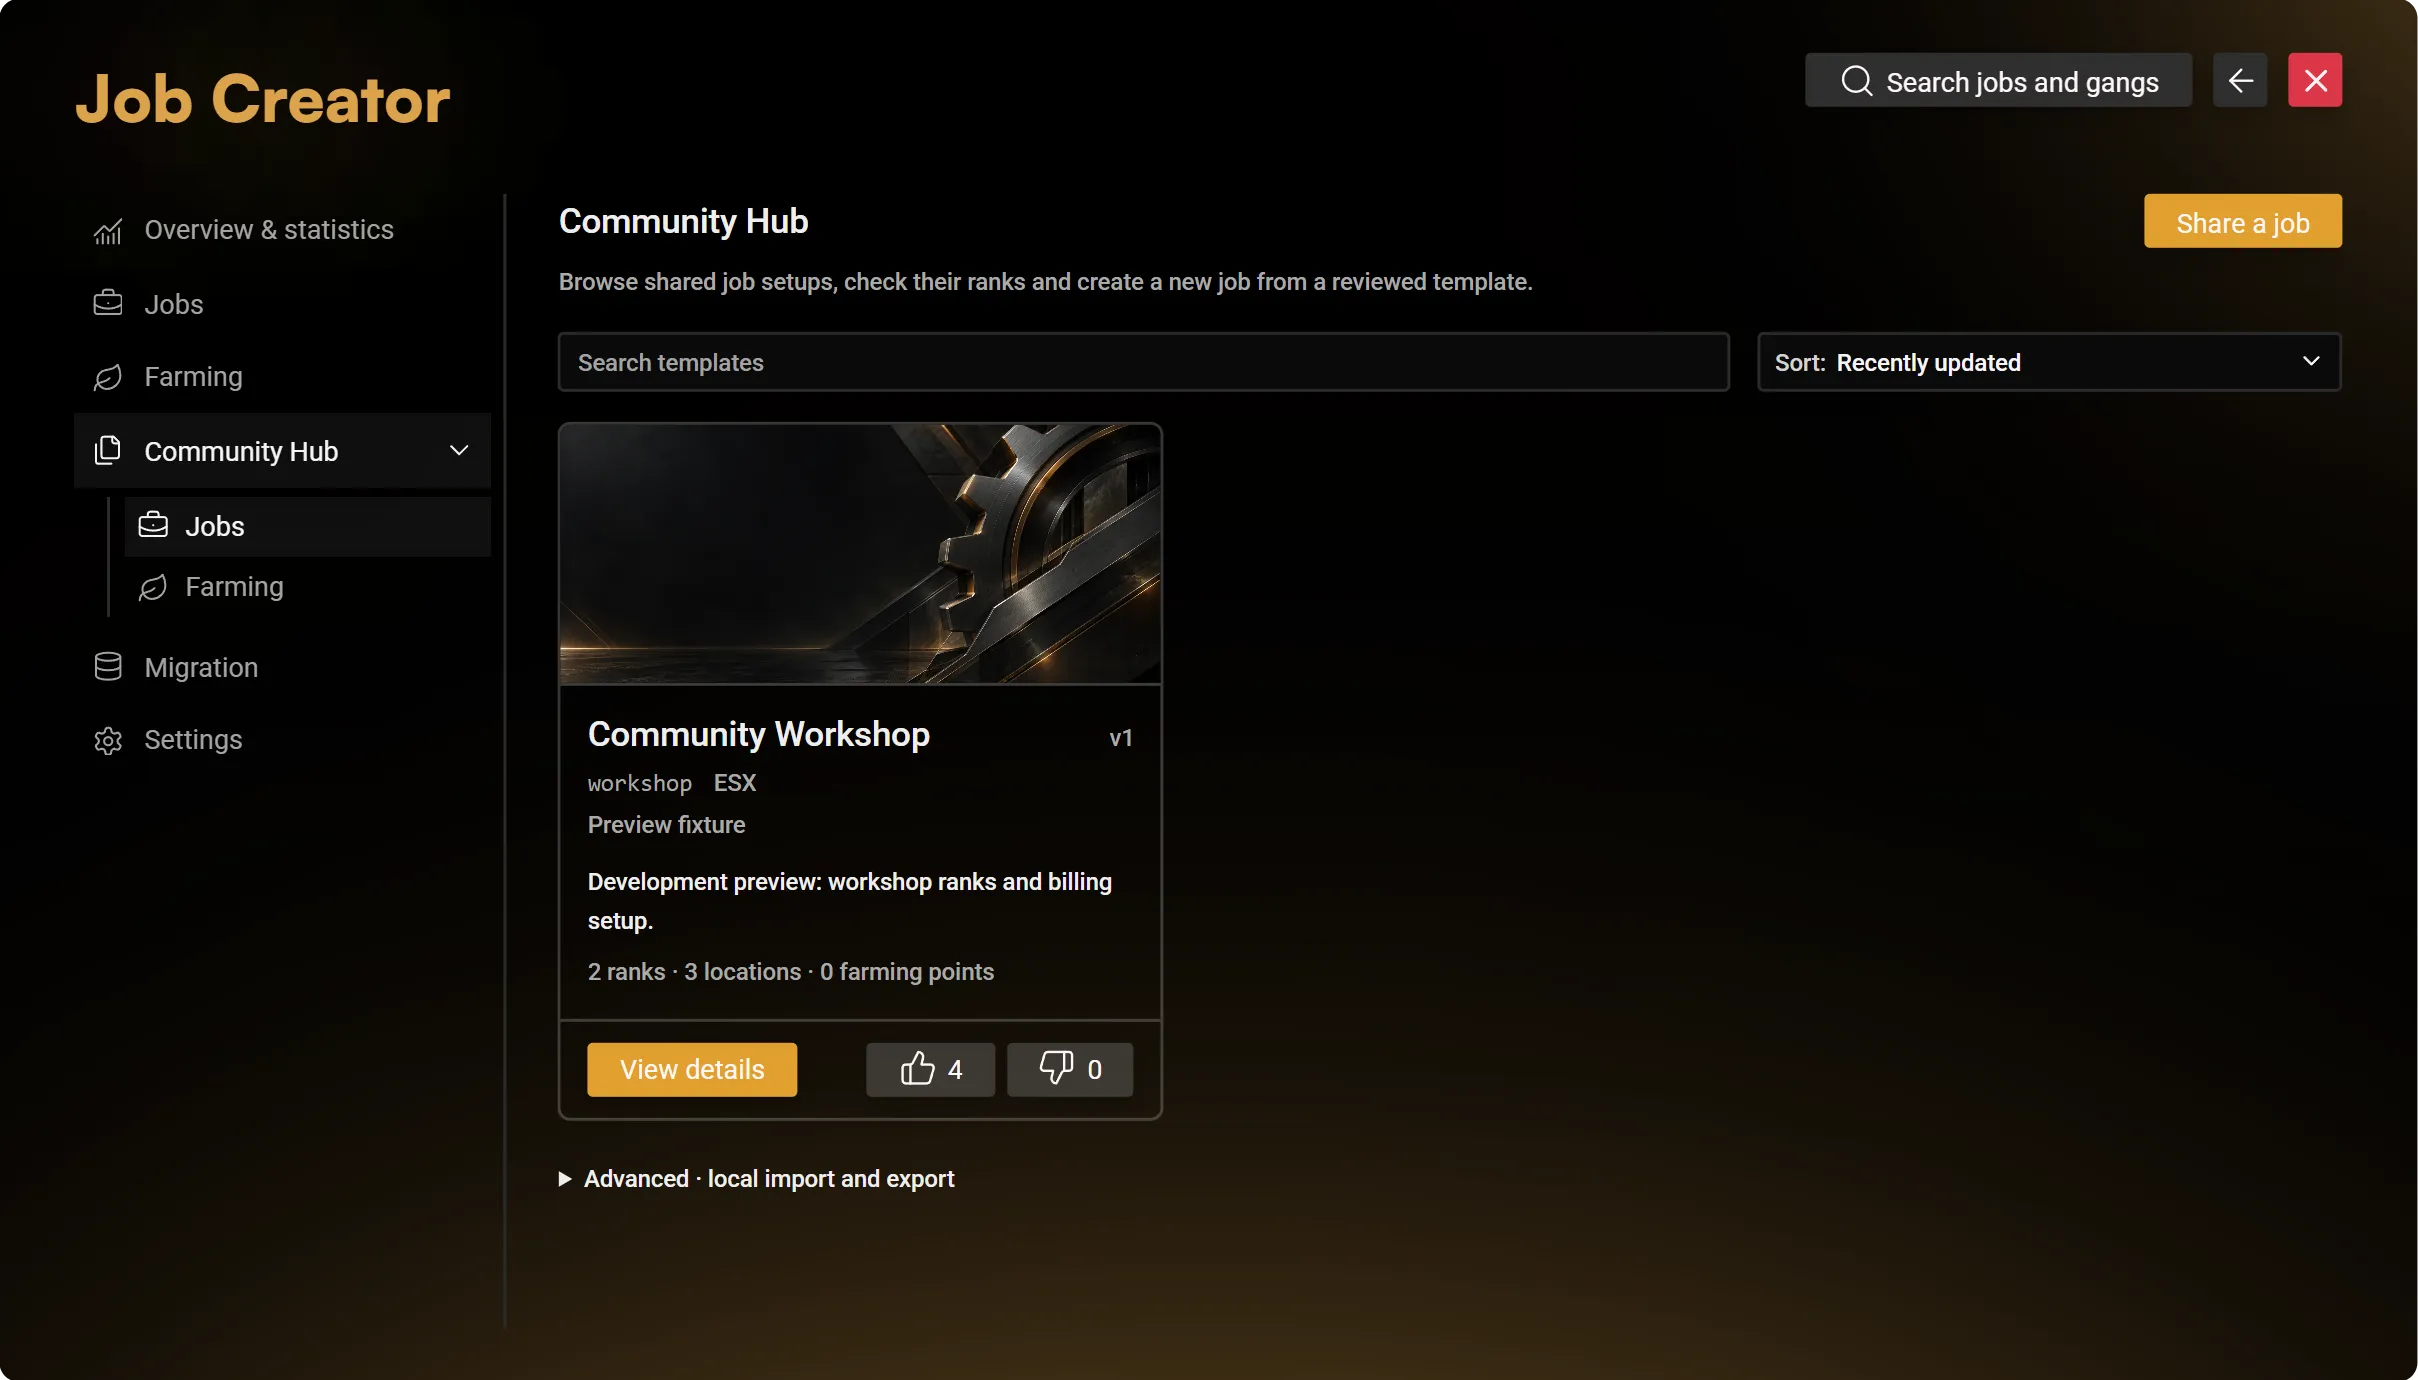
Task: Click the workshop identifier text
Action: pos(640,783)
